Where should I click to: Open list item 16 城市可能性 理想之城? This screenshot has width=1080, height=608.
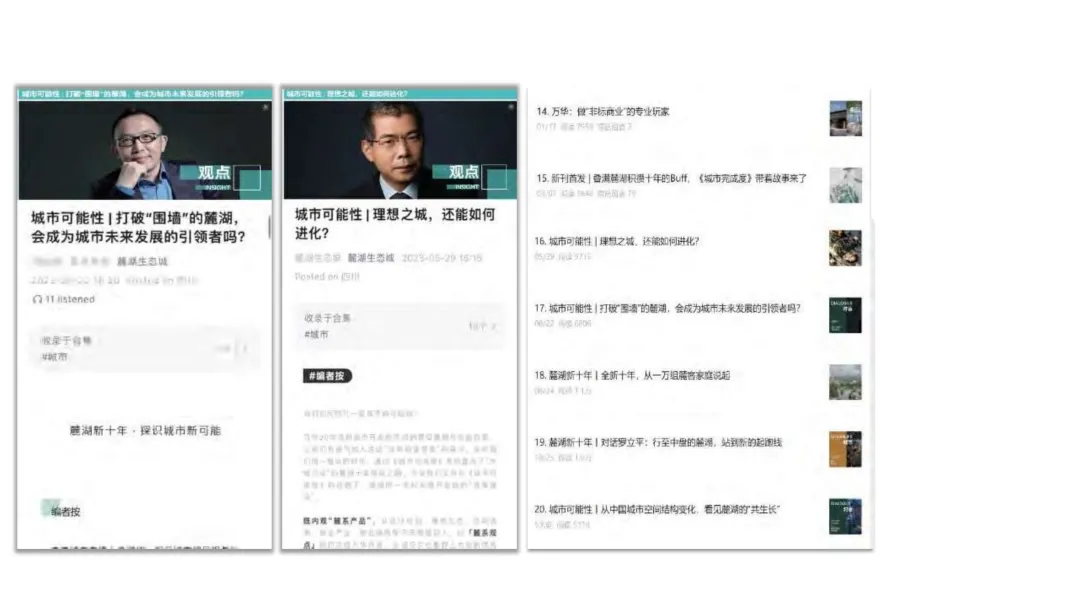pos(616,241)
